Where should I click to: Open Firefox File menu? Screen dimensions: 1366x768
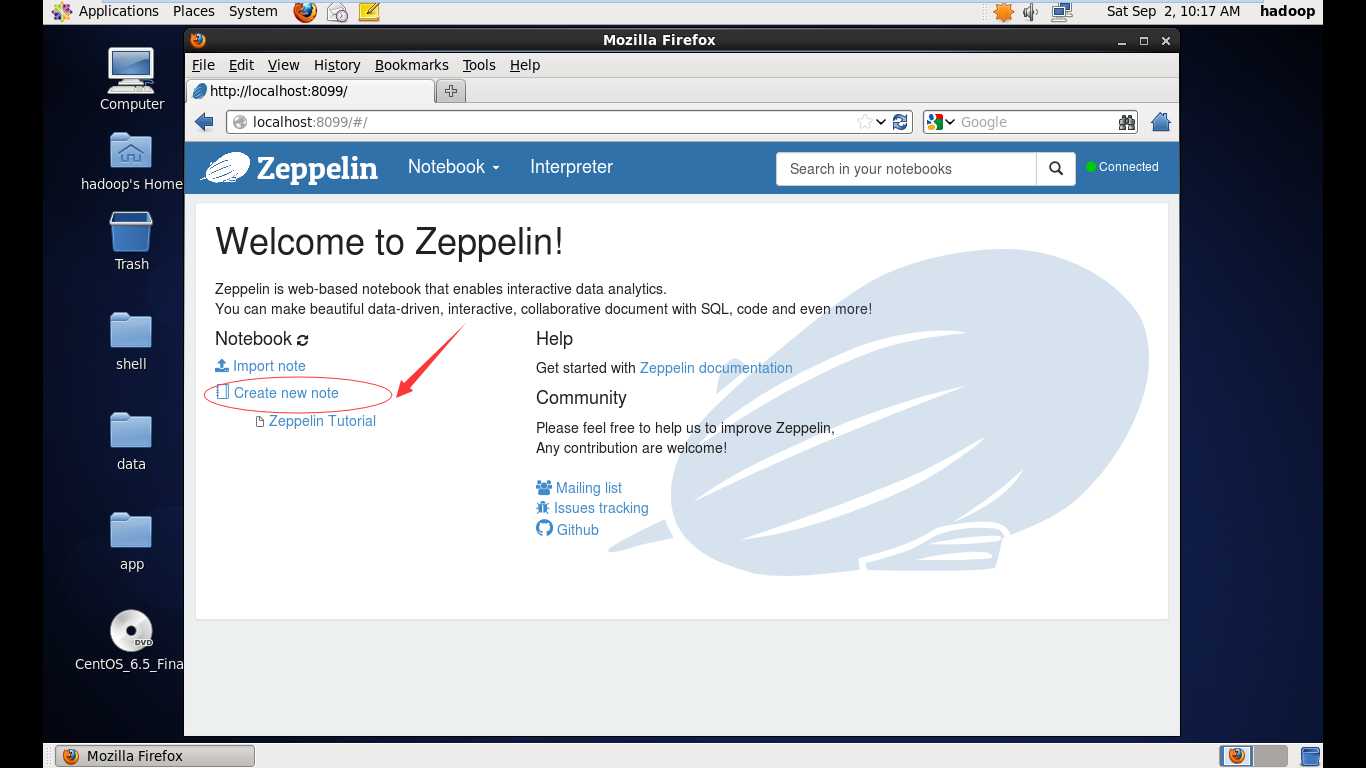[x=203, y=65]
